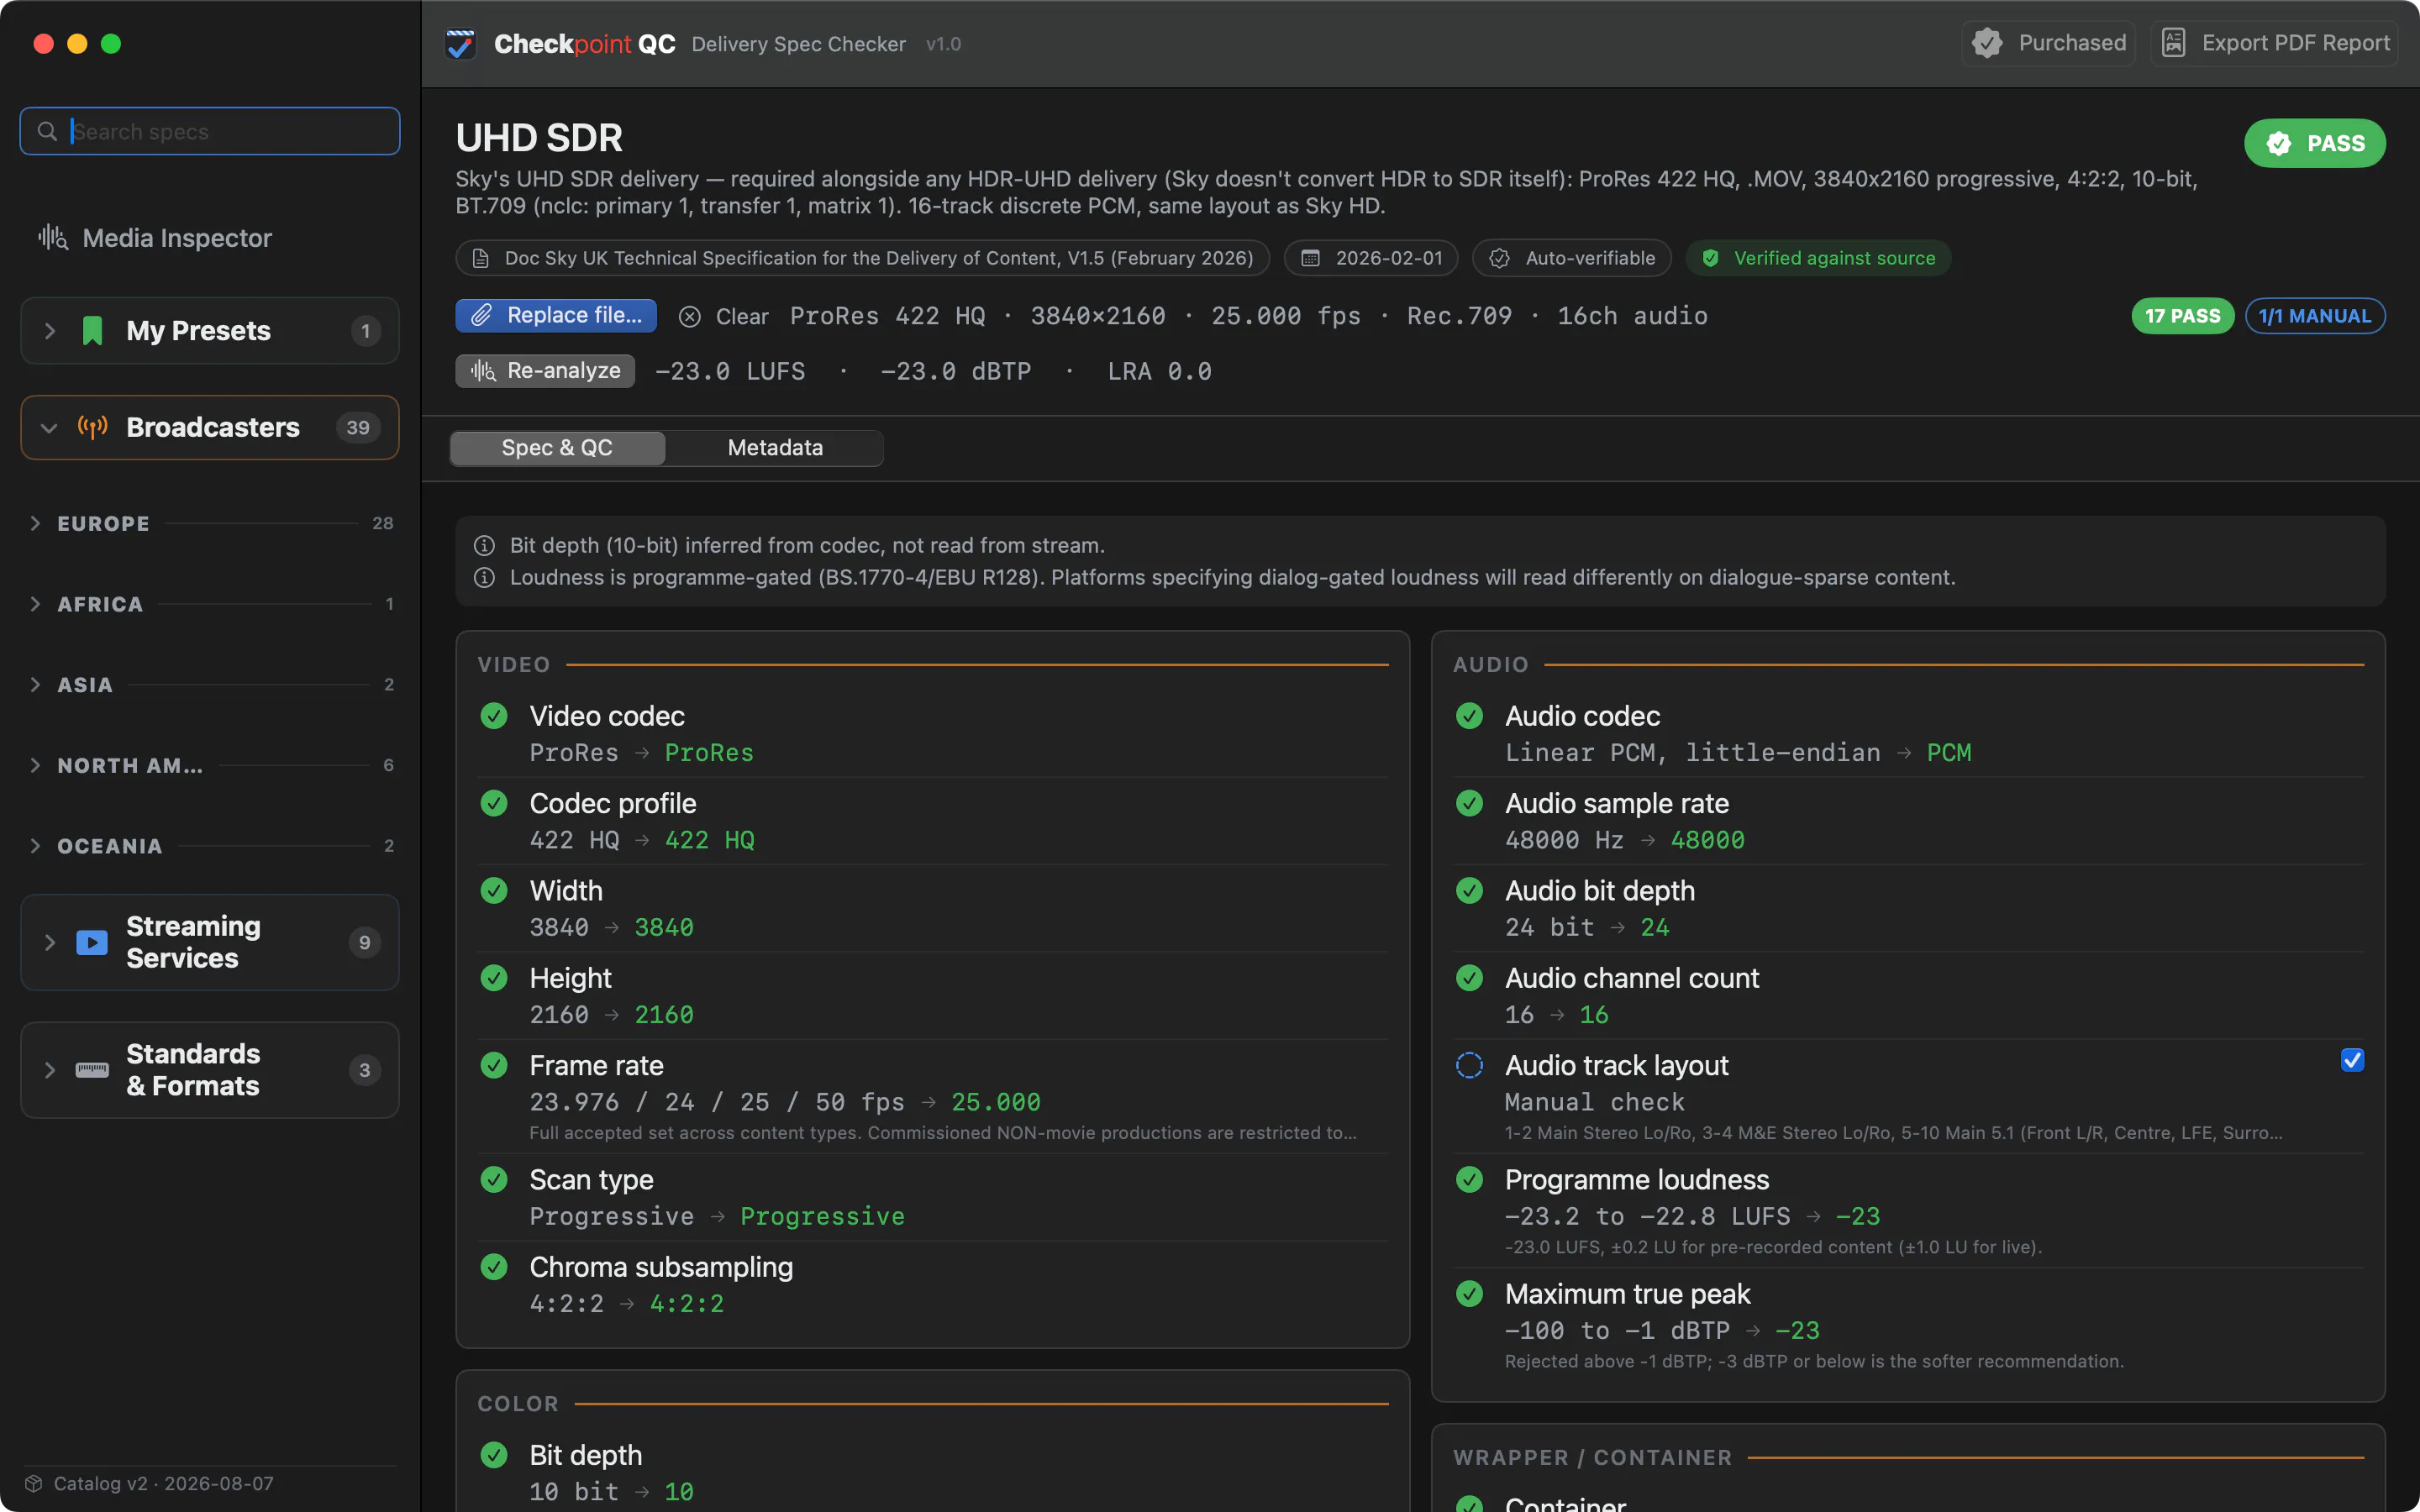The width and height of the screenshot is (2420, 1512).
Task: Expand the Africa region
Action: [x=36, y=604]
